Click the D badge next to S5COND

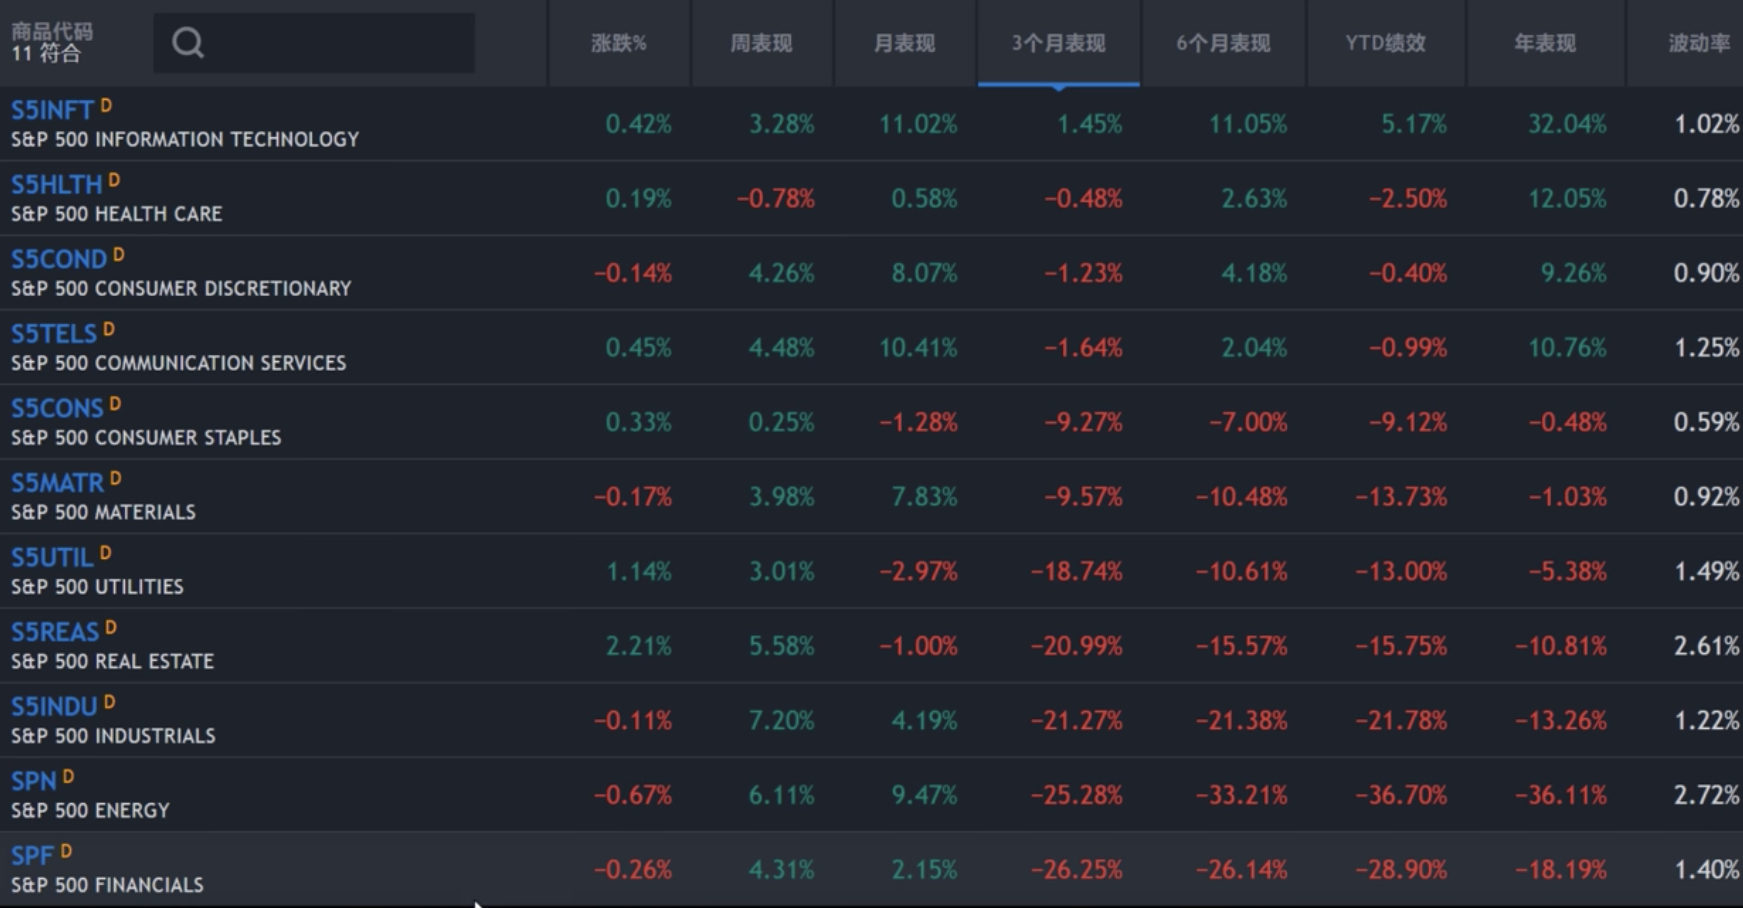tap(118, 255)
